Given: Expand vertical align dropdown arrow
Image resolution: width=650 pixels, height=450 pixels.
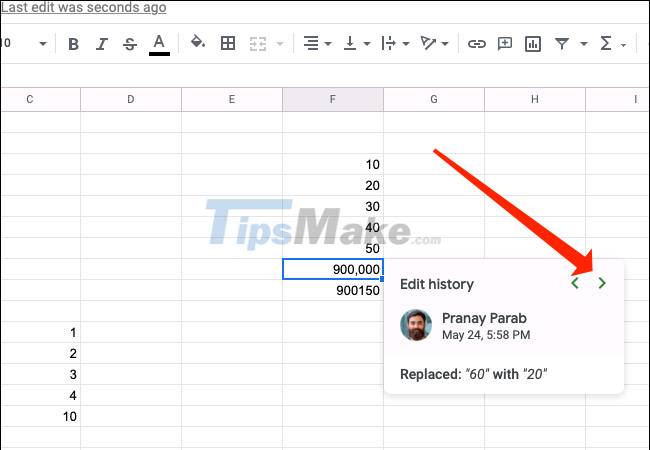Looking at the screenshot, I should click(x=367, y=44).
